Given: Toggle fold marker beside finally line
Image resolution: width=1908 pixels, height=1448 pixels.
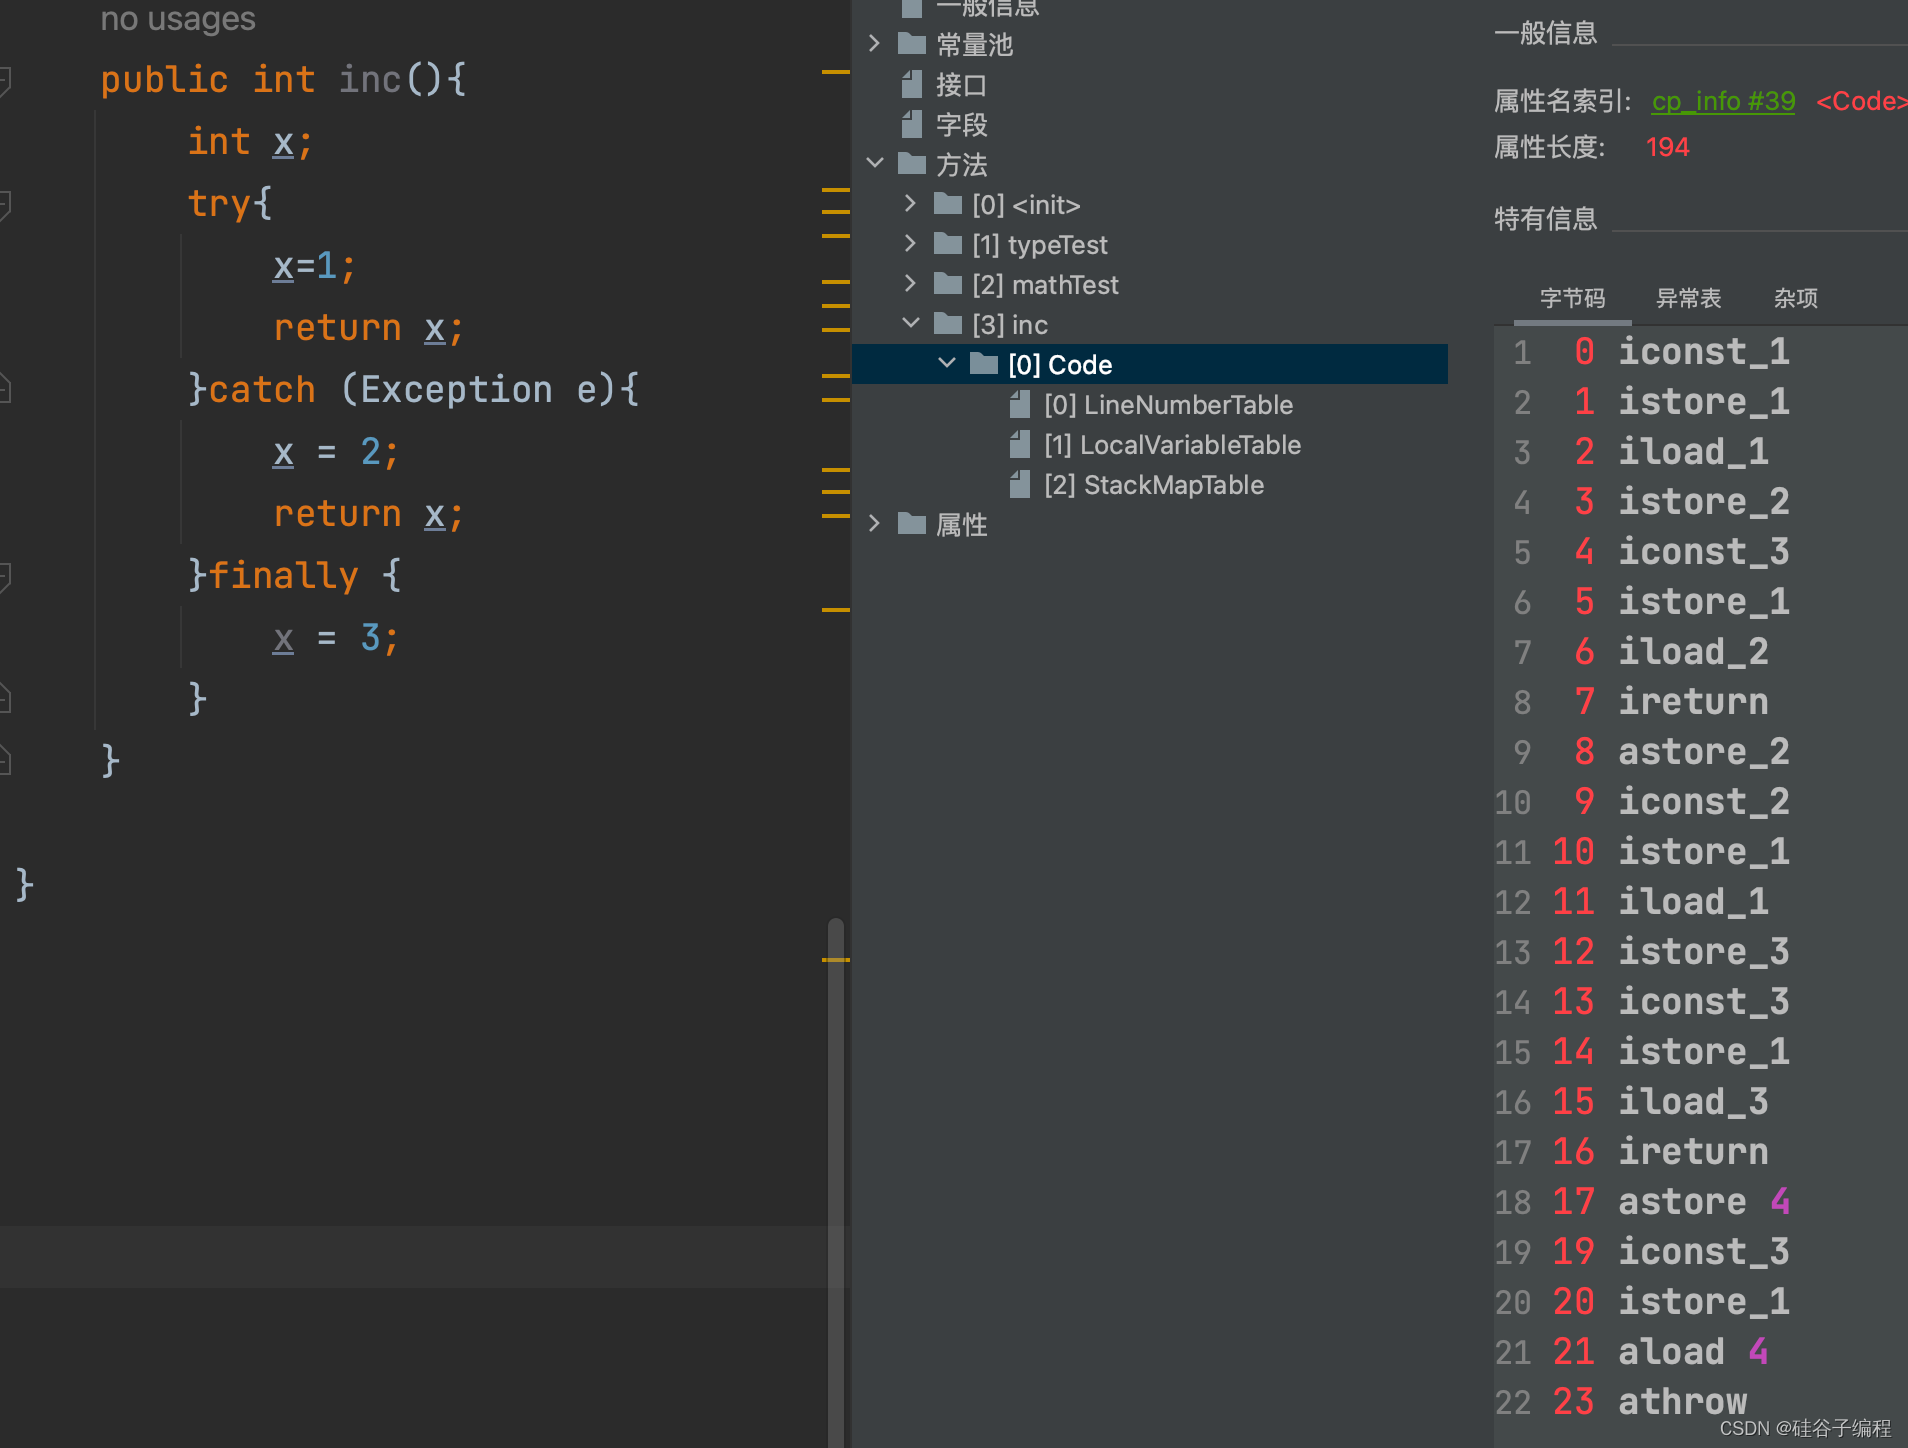Looking at the screenshot, I should coord(5,576).
